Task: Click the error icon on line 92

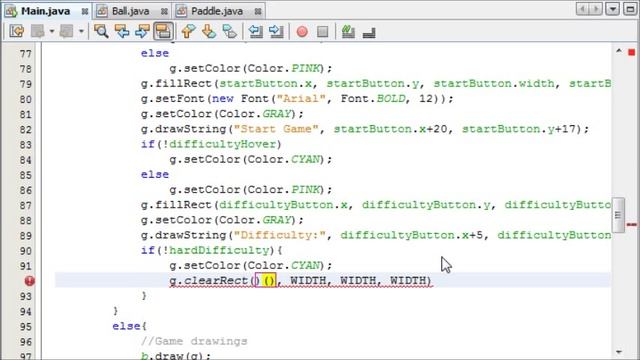Action: (x=29, y=281)
